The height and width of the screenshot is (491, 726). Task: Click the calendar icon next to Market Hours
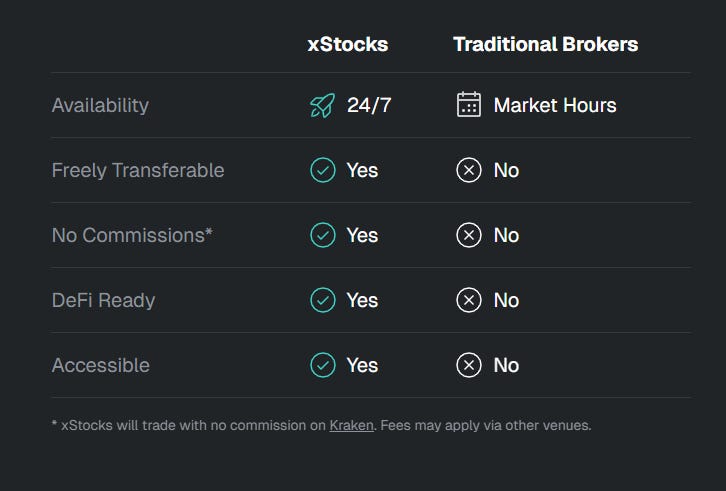(x=469, y=104)
